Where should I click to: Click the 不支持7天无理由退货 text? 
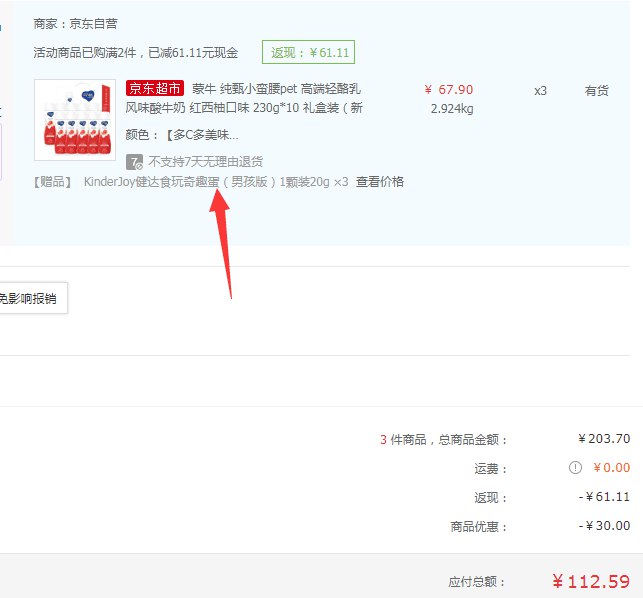coord(205,162)
